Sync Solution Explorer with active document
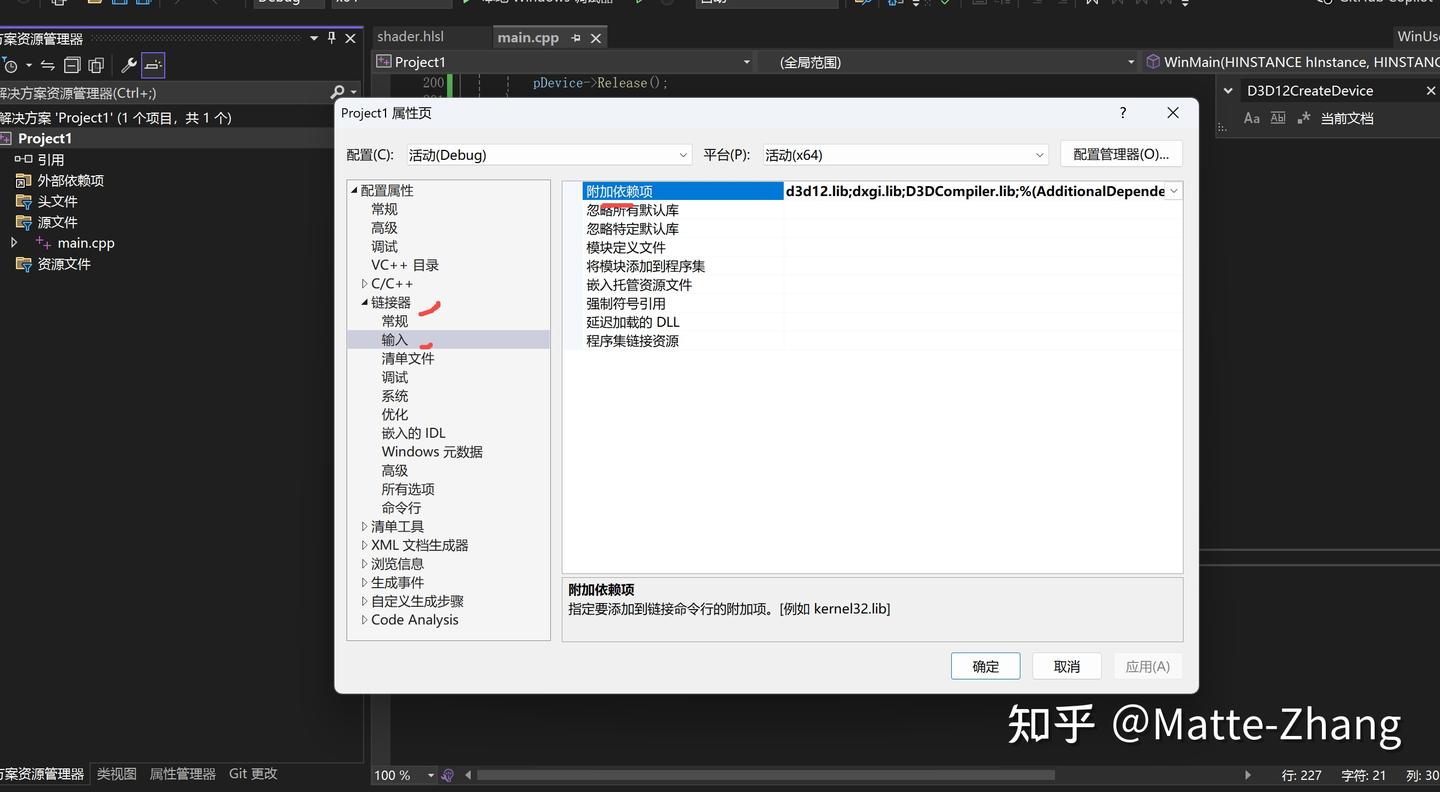The image size is (1440, 792). [47, 65]
